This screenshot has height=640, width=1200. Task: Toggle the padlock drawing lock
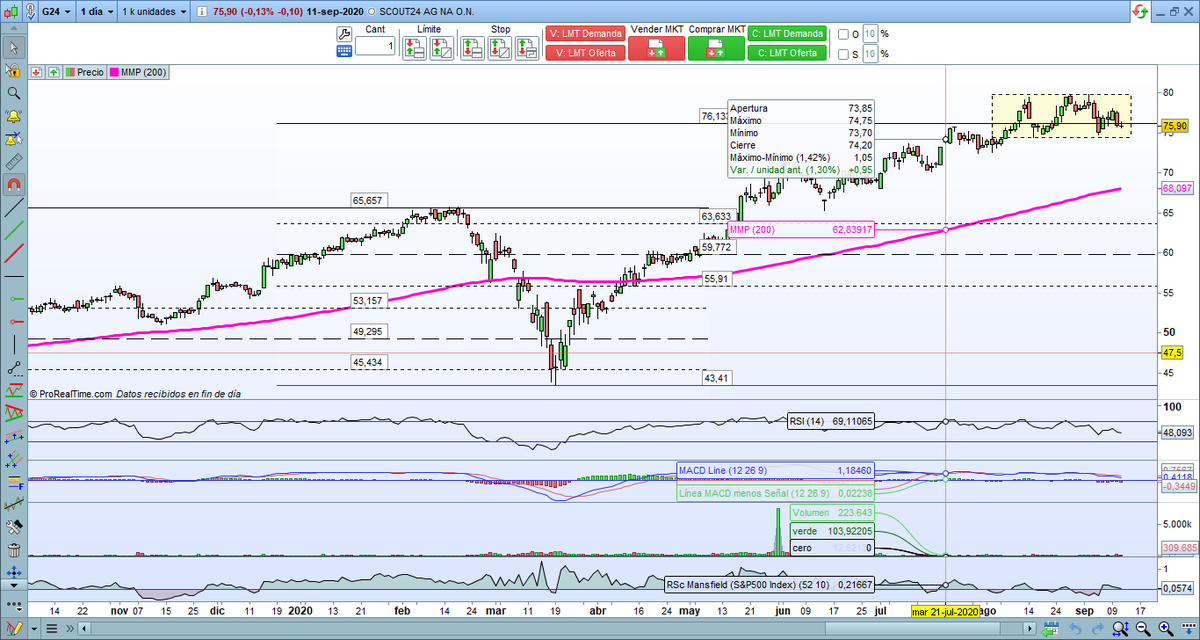point(13,70)
